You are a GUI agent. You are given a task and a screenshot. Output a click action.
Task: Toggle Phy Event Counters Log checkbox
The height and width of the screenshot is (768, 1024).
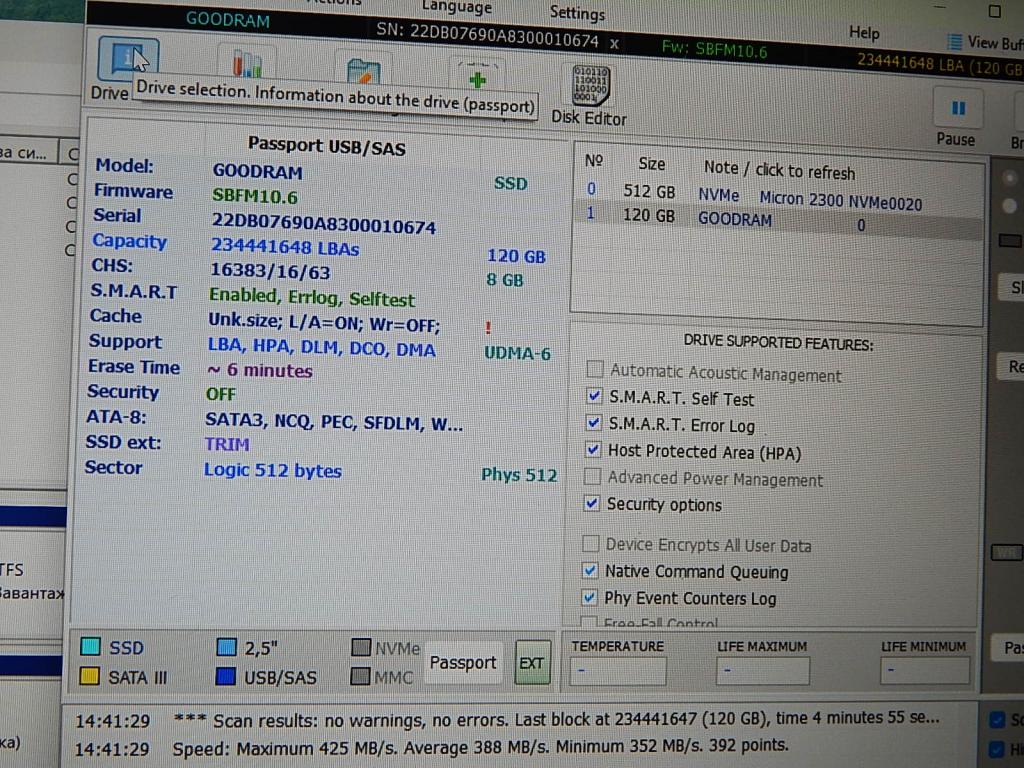591,598
